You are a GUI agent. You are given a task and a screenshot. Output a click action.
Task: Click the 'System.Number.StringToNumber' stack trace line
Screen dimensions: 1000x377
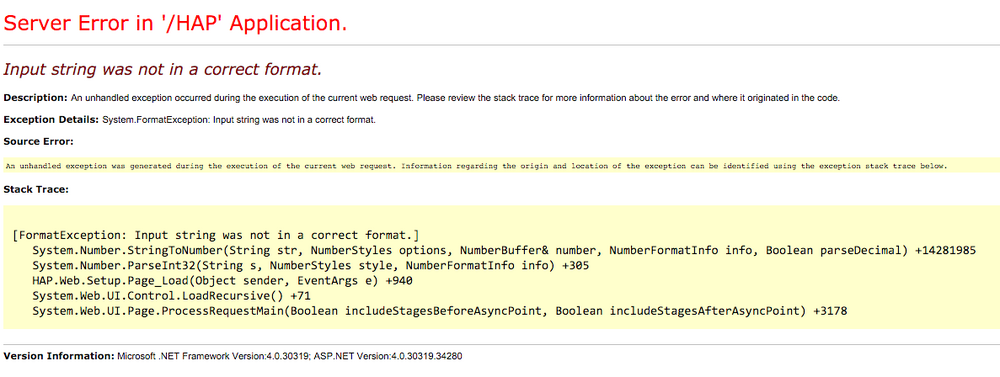[x=504, y=250]
